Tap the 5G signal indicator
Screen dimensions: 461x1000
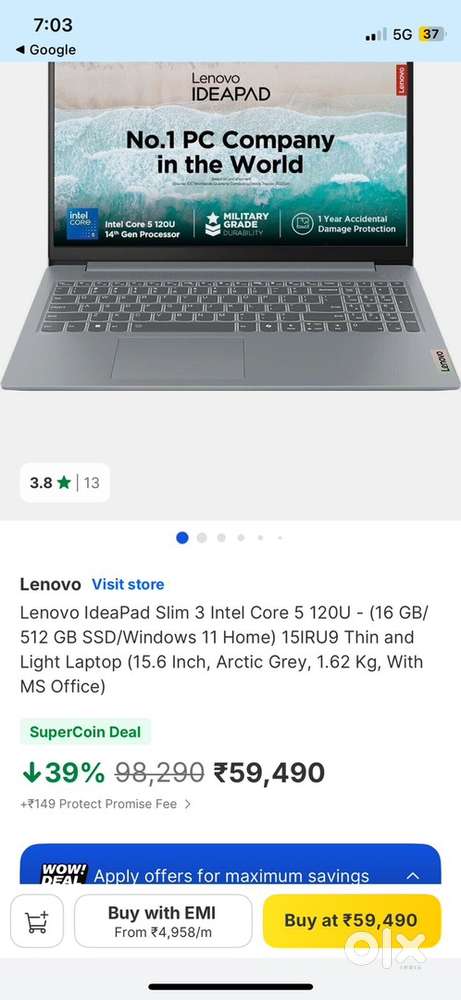click(x=402, y=34)
